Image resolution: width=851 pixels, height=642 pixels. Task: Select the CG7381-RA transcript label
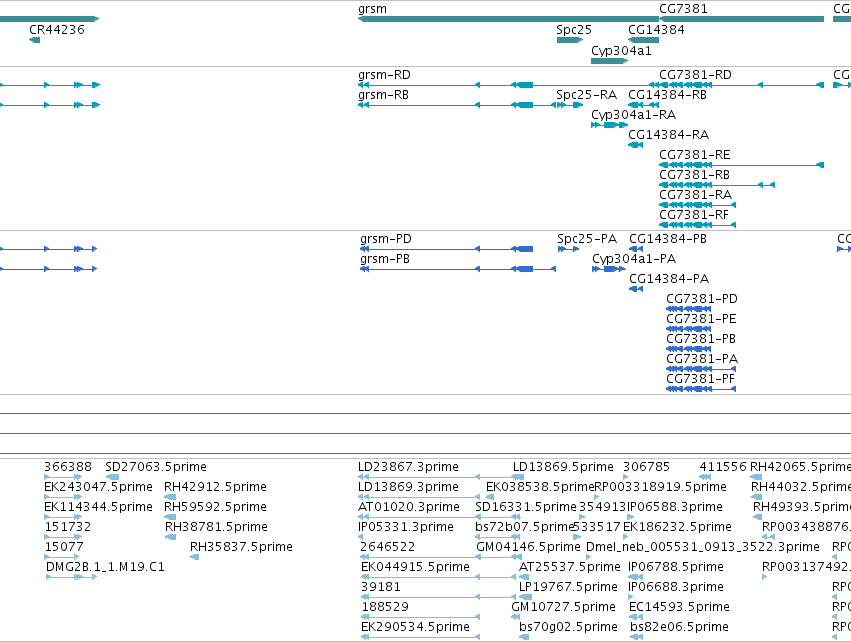(696, 195)
